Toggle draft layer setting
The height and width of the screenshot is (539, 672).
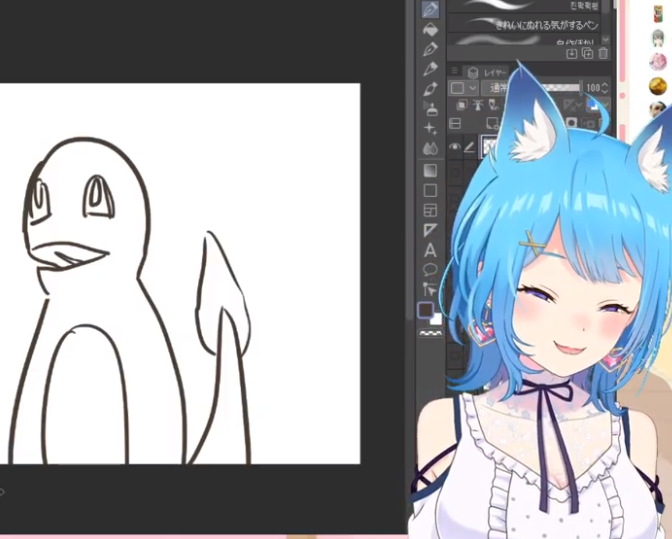tap(494, 105)
